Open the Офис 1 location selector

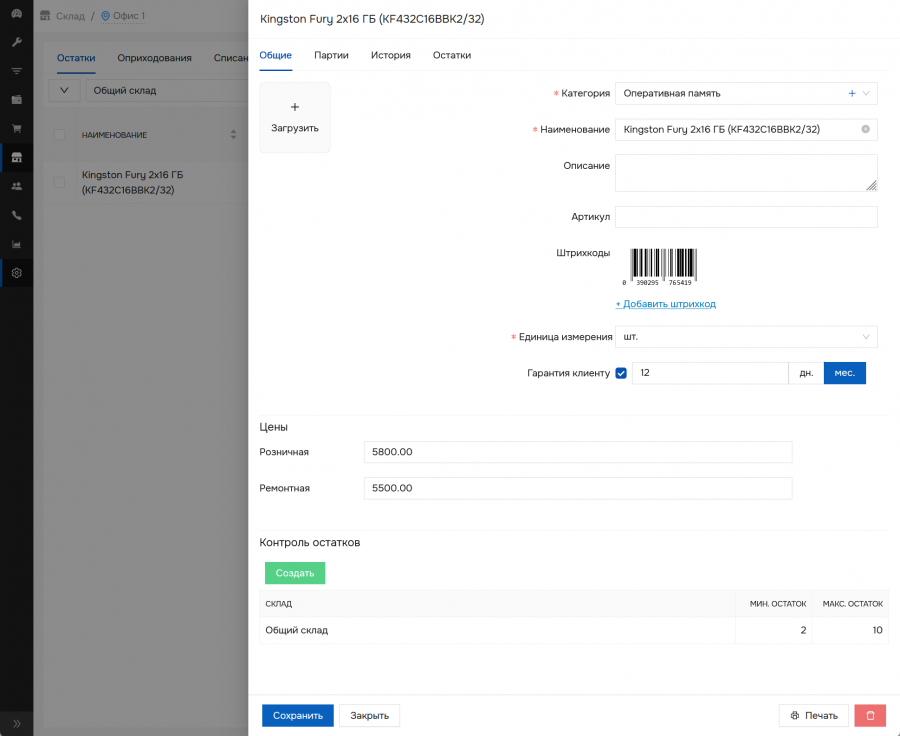tap(123, 16)
